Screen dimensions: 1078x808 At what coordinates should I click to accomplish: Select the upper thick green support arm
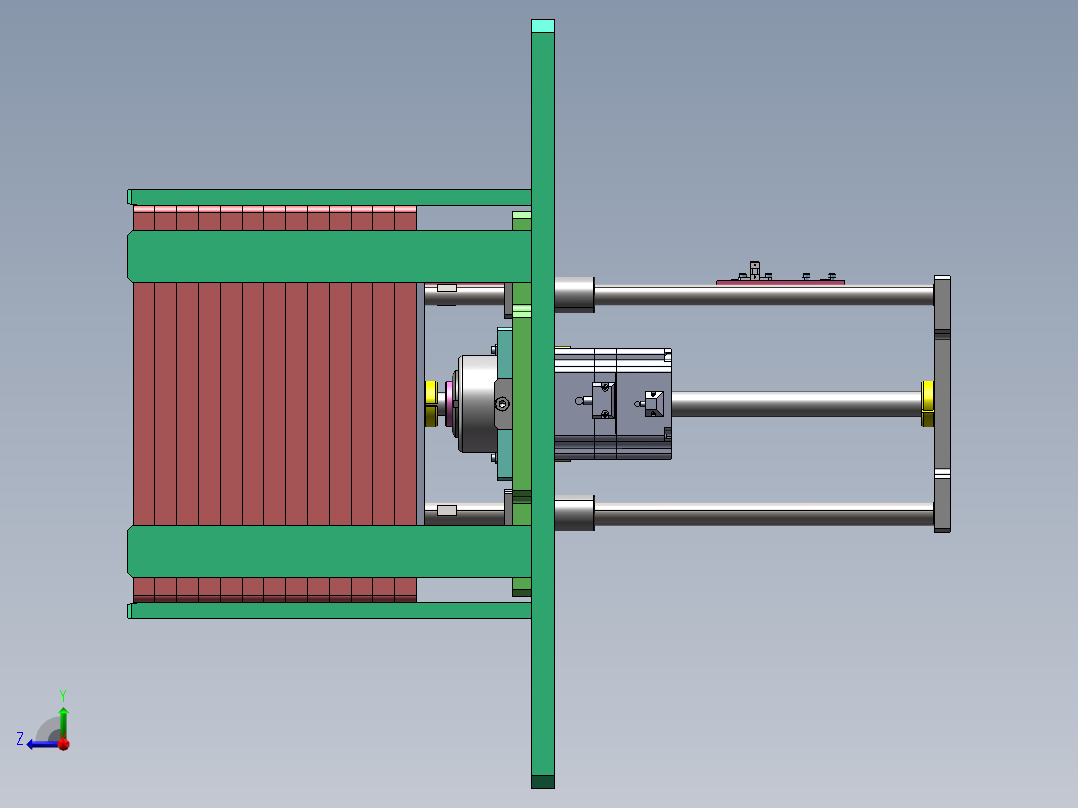pos(329,256)
